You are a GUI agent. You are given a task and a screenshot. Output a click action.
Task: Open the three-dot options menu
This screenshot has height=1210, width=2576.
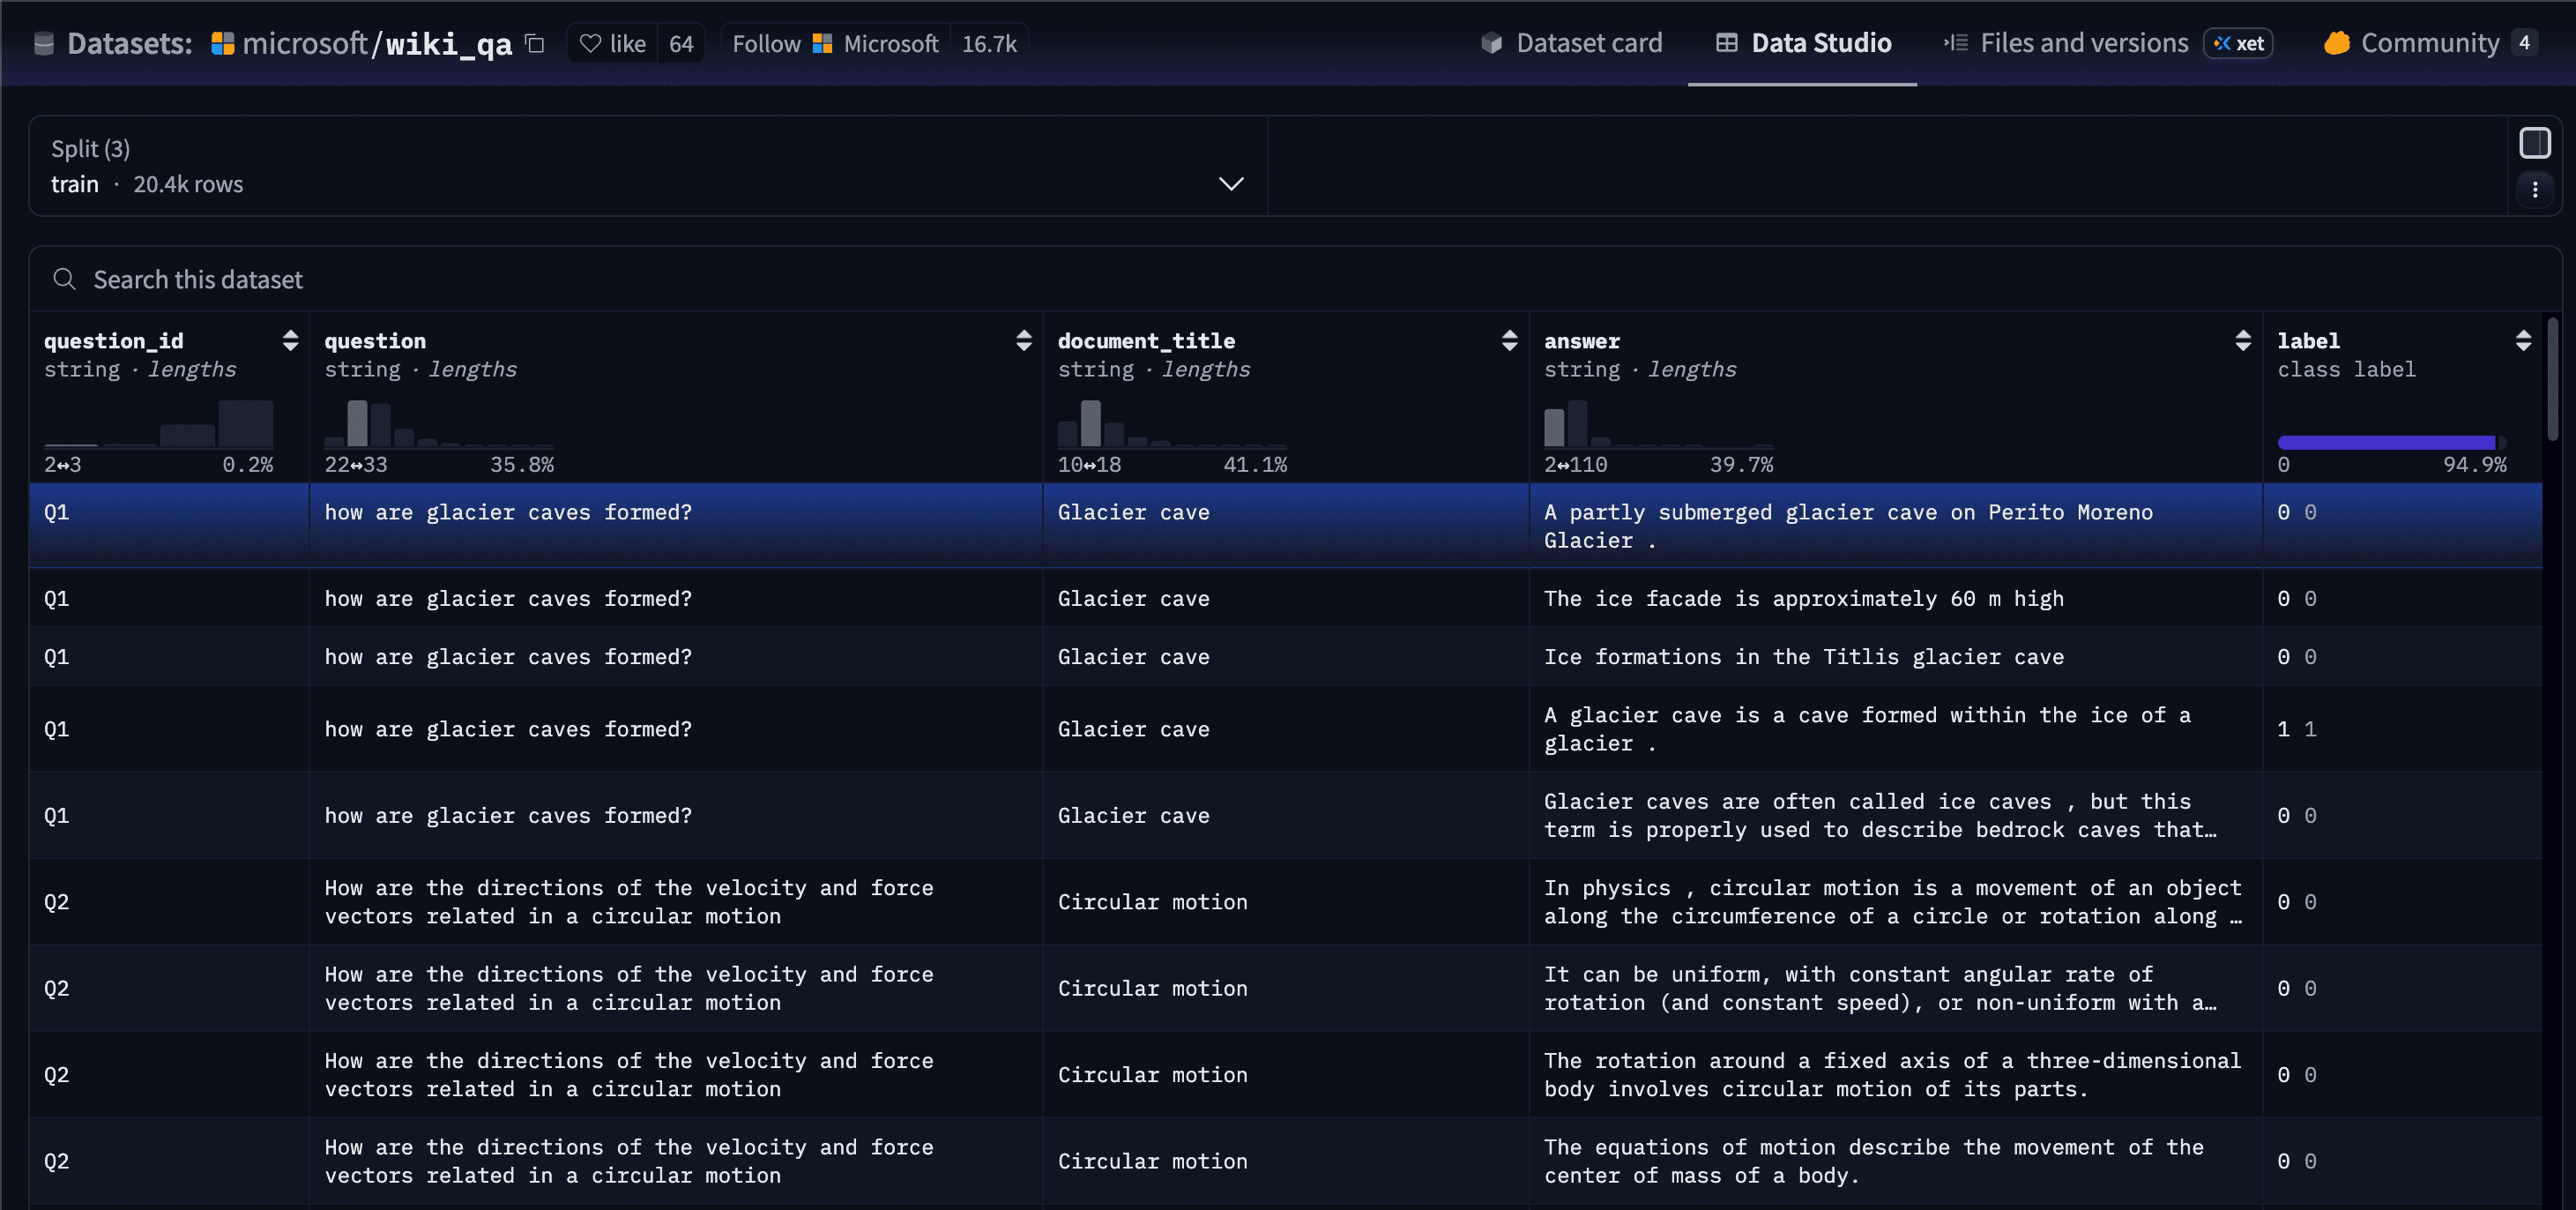click(x=2536, y=188)
